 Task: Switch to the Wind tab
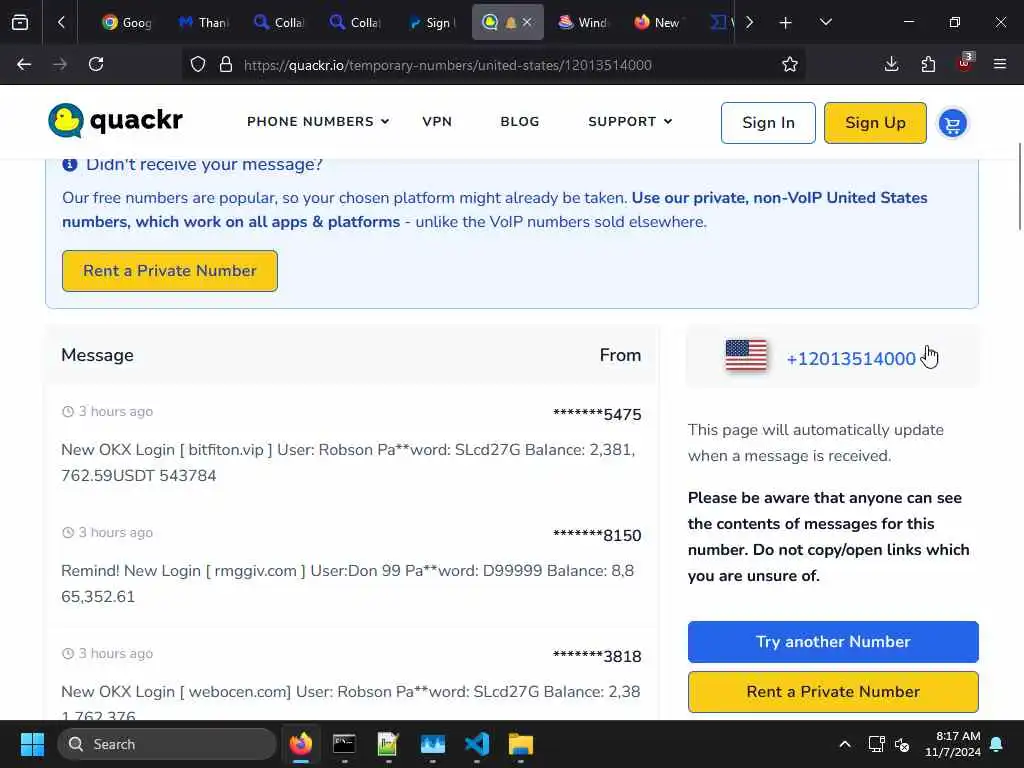[583, 22]
